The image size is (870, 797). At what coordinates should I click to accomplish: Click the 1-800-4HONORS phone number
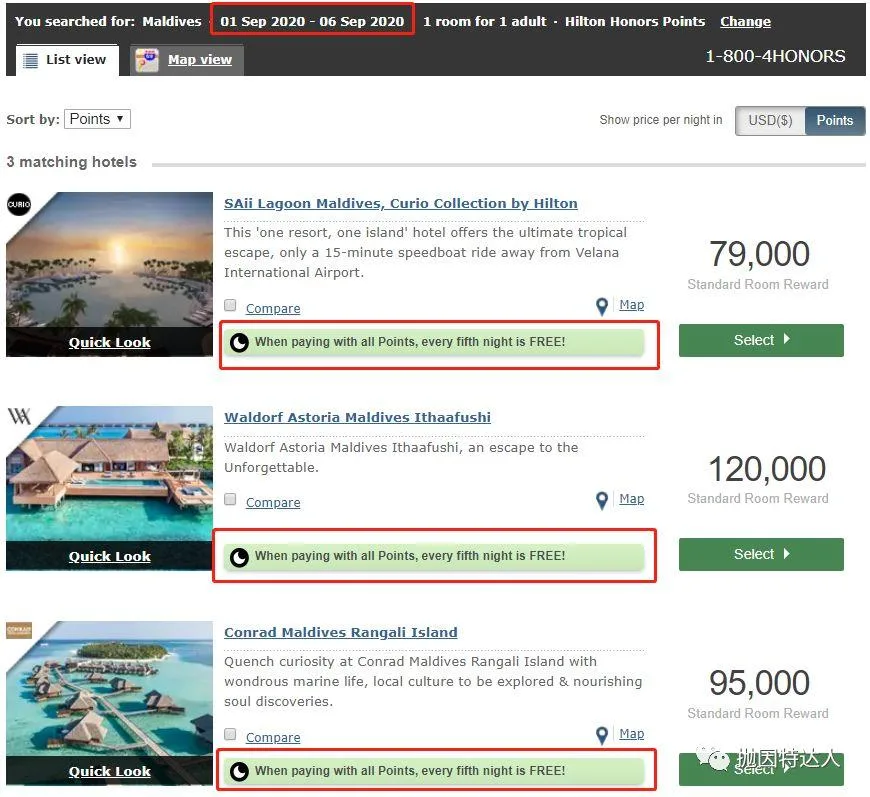[x=775, y=56]
